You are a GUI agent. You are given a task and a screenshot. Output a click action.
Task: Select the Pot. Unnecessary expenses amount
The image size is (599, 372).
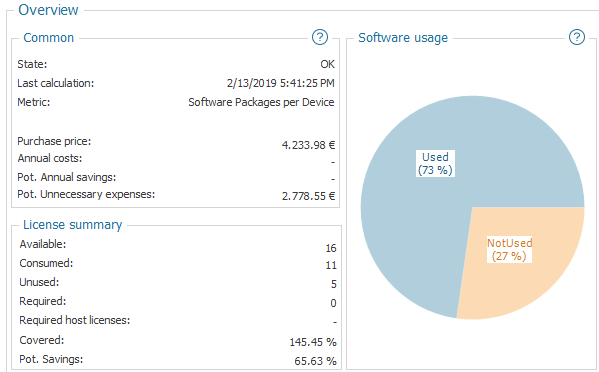coord(308,196)
